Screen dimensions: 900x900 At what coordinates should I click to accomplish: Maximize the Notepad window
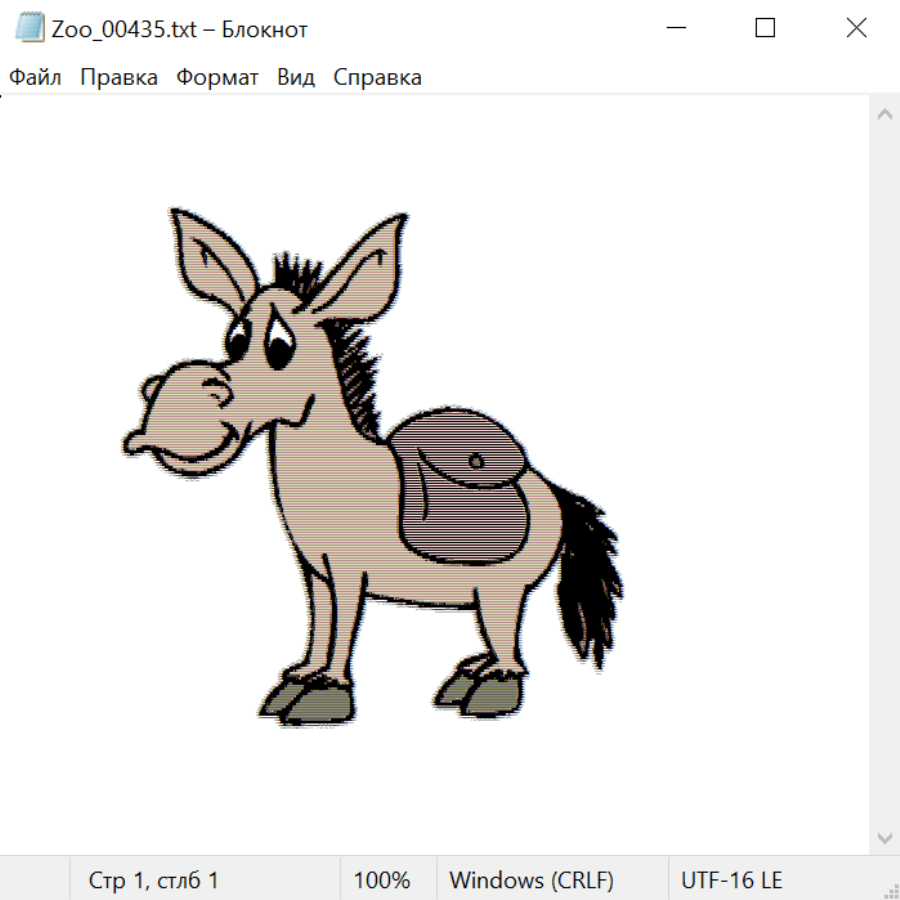[765, 29]
